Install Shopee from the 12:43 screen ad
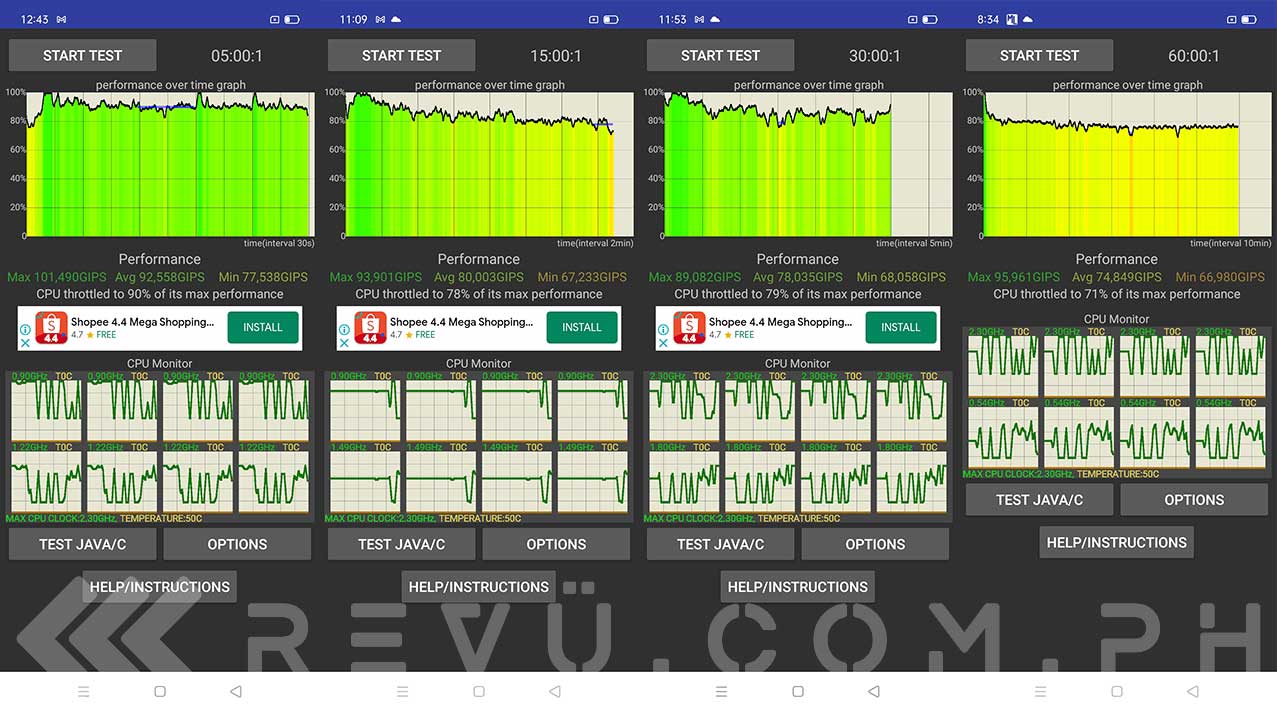This screenshot has height=711, width=1277. tap(263, 327)
